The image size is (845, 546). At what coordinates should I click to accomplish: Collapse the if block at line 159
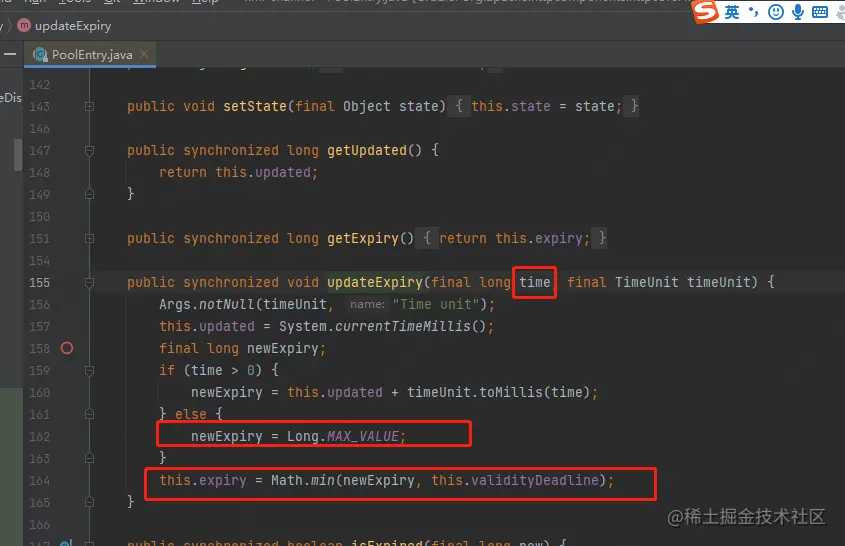pos(89,370)
